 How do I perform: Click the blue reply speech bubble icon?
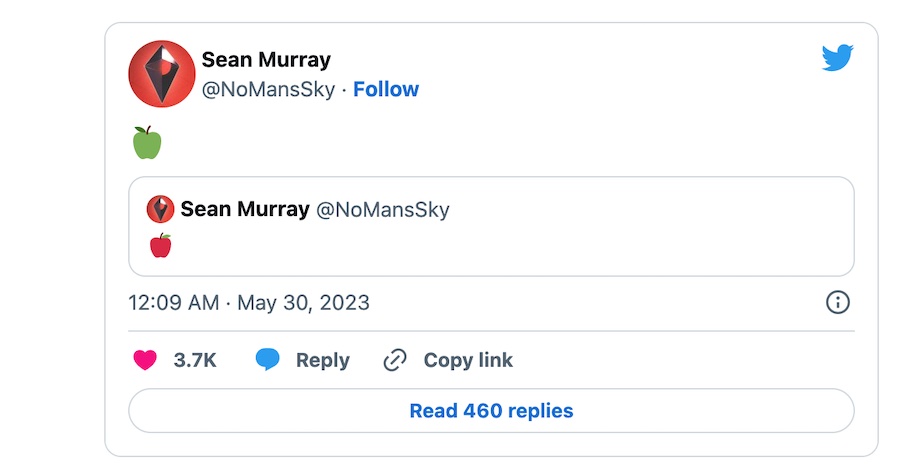267,360
